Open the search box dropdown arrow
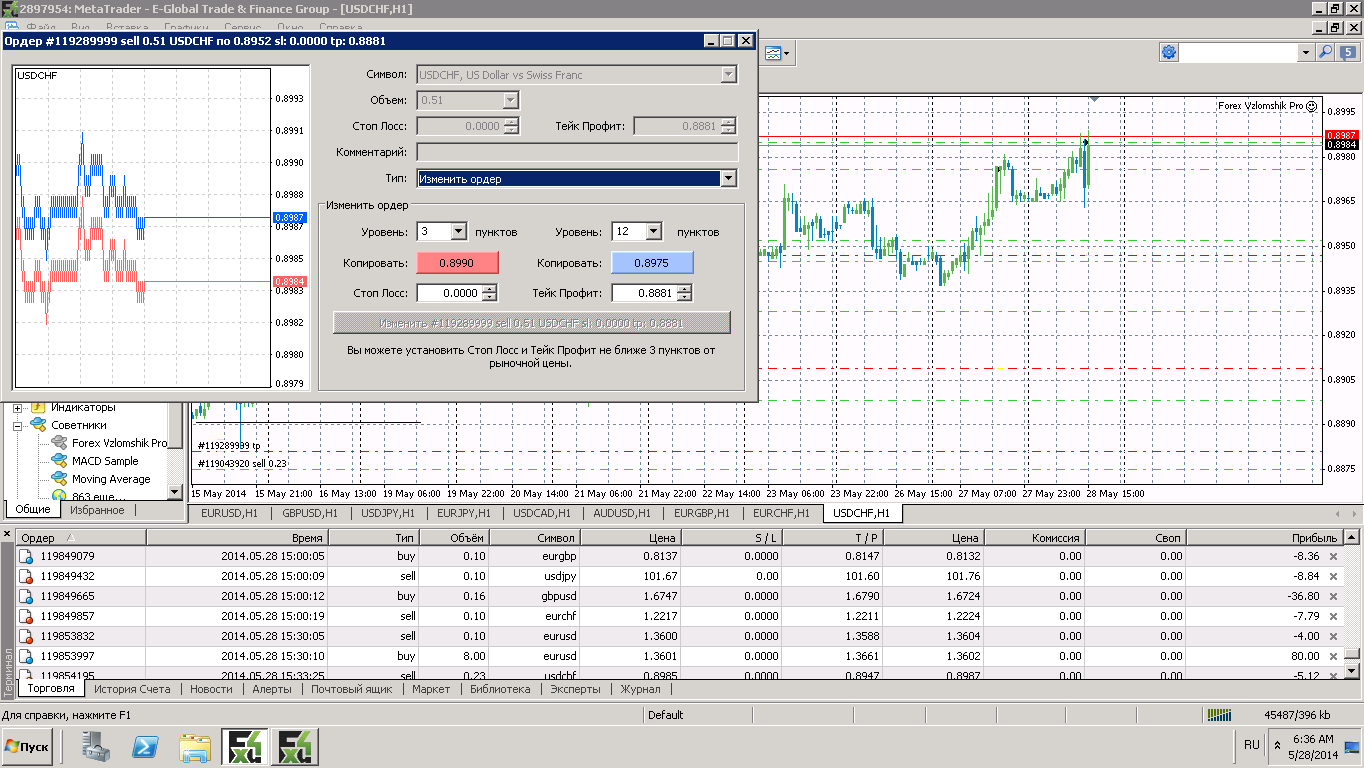 pos(1306,52)
